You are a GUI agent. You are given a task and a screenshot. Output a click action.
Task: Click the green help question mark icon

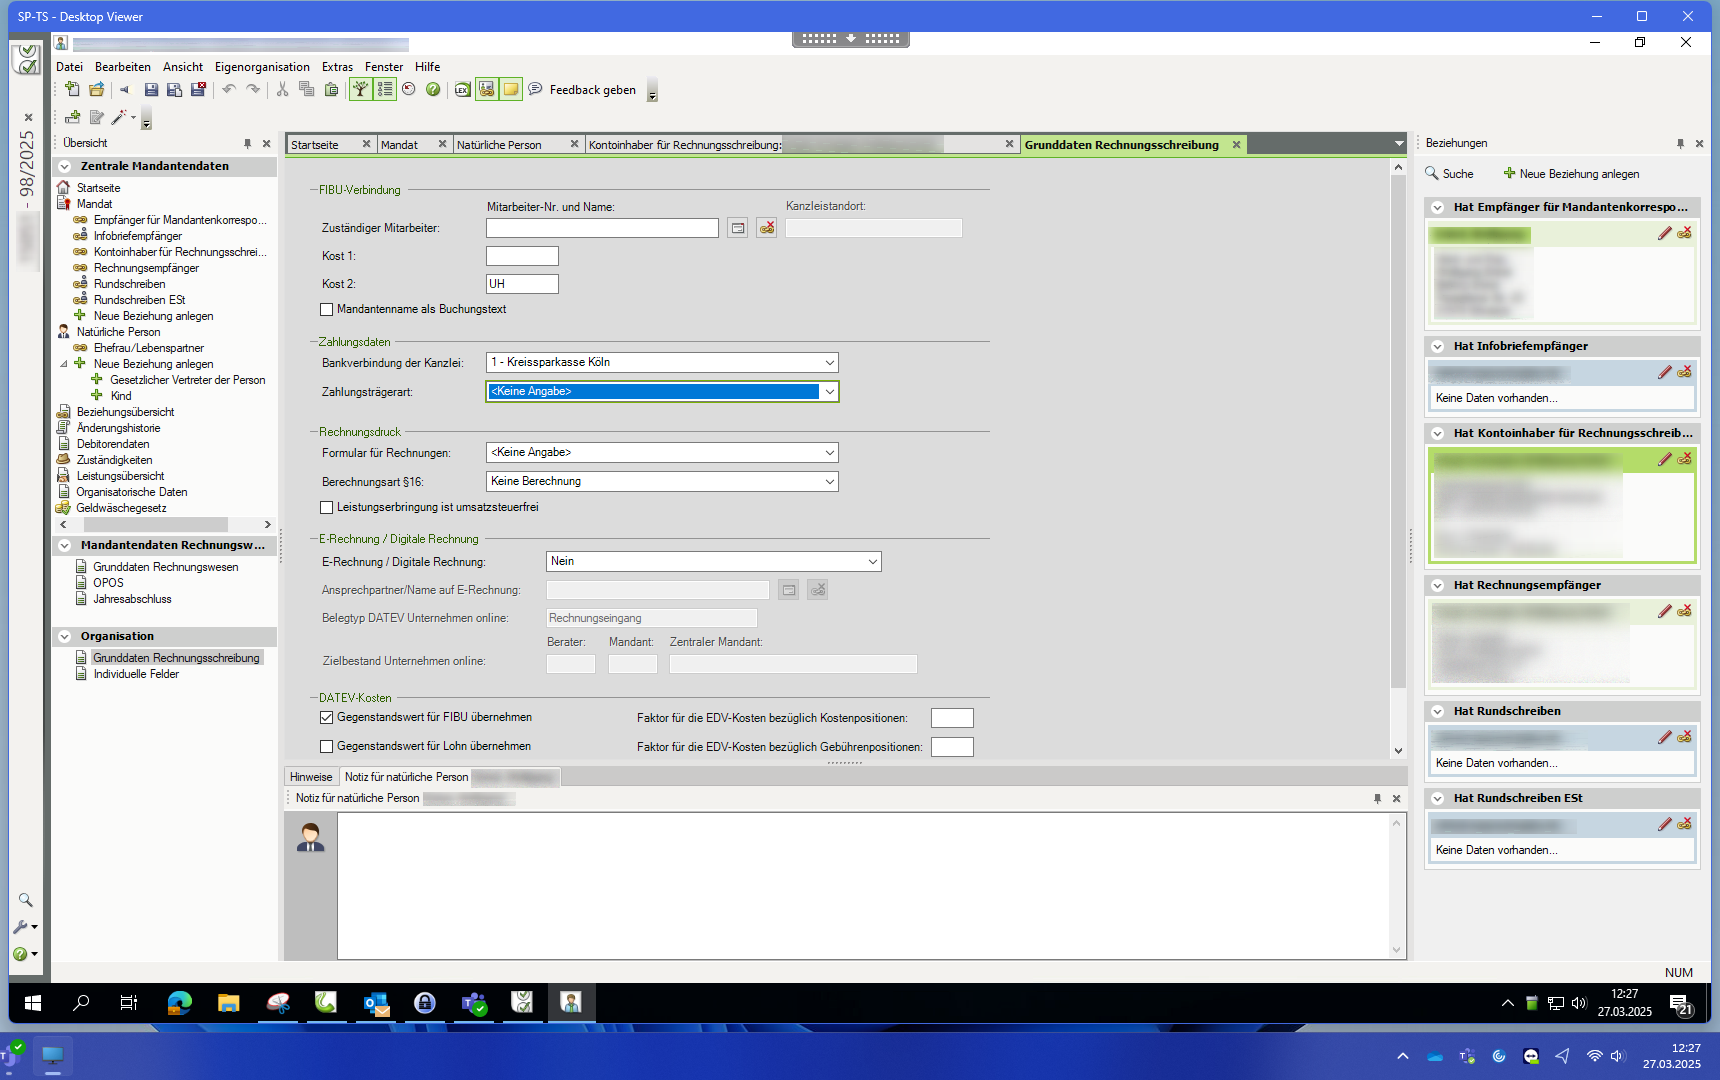pos(433,90)
